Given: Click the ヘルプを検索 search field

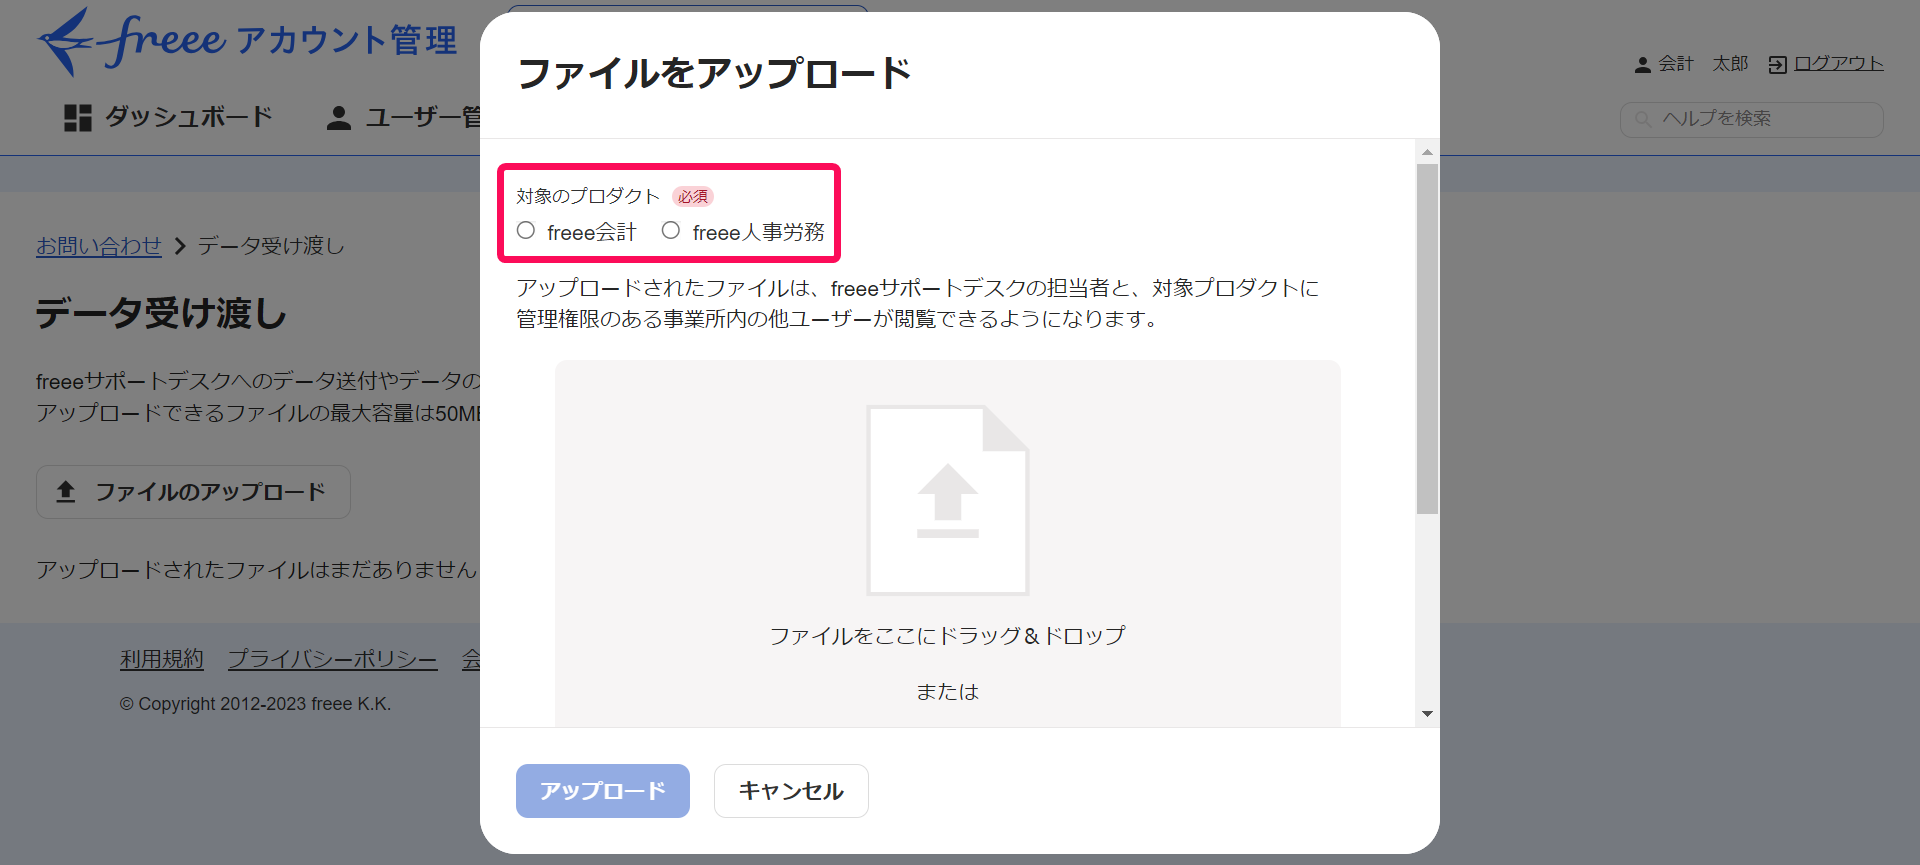Looking at the screenshot, I should point(1751,119).
